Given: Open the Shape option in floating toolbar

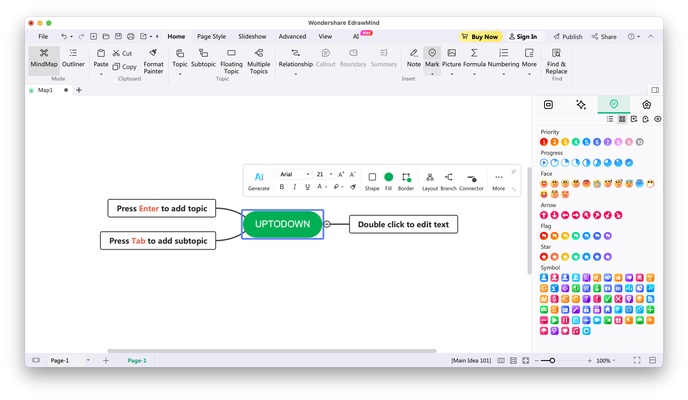Looking at the screenshot, I should 372,181.
